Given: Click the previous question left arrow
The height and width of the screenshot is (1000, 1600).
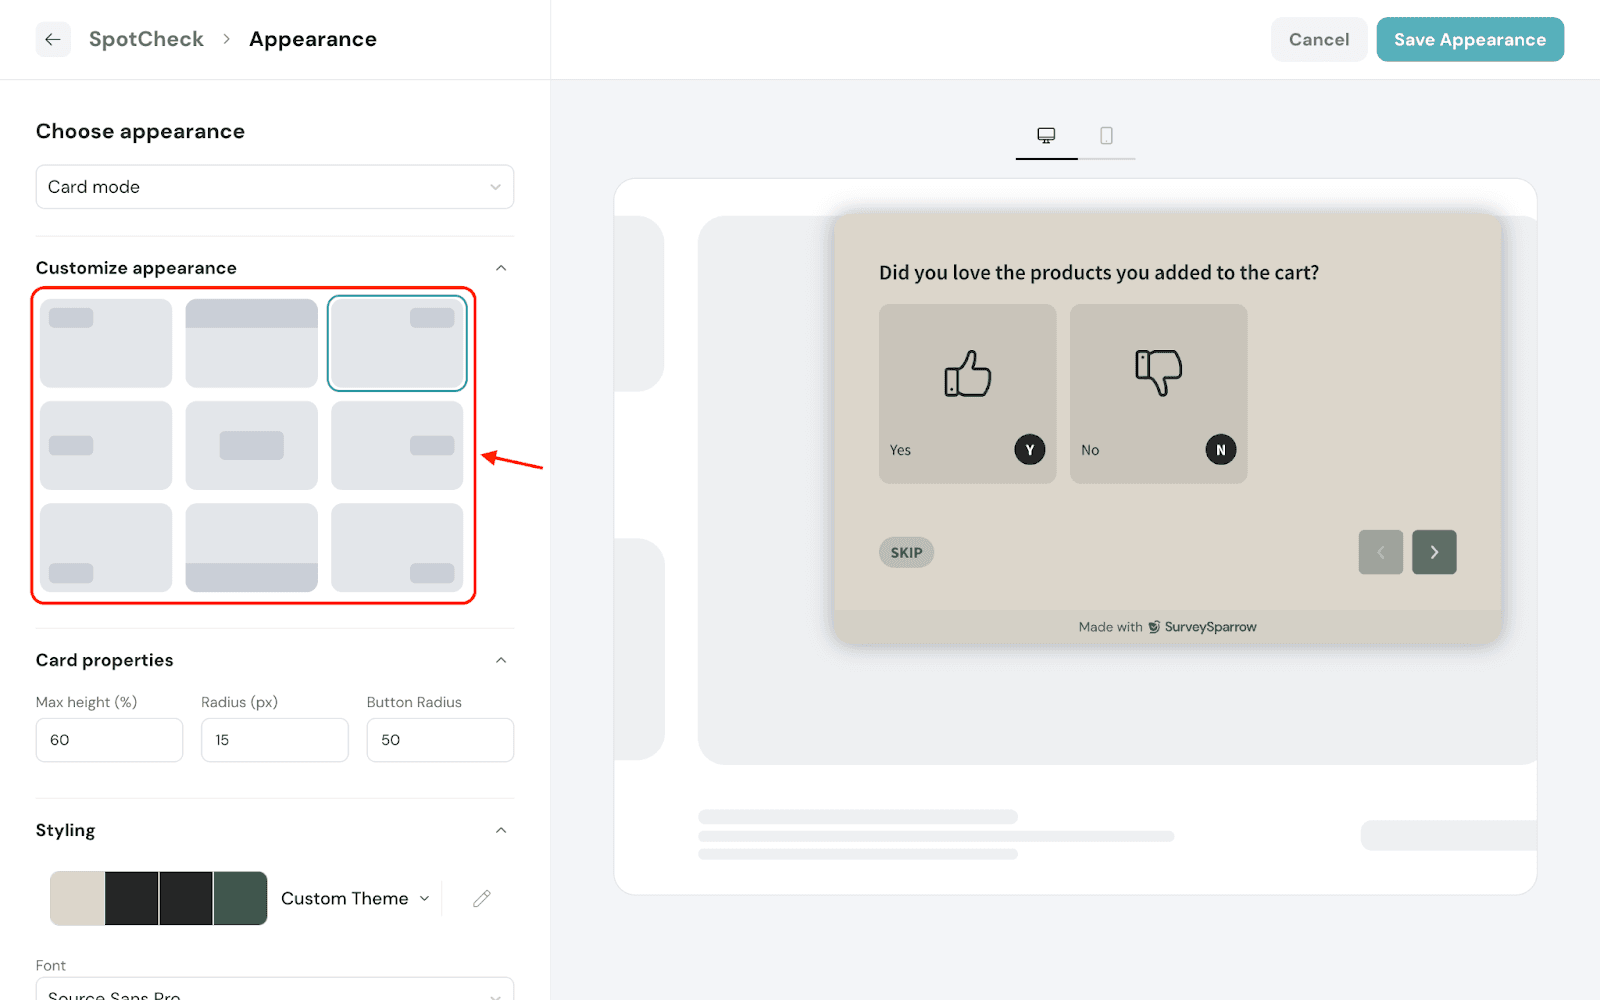Looking at the screenshot, I should pyautogui.click(x=1380, y=552).
